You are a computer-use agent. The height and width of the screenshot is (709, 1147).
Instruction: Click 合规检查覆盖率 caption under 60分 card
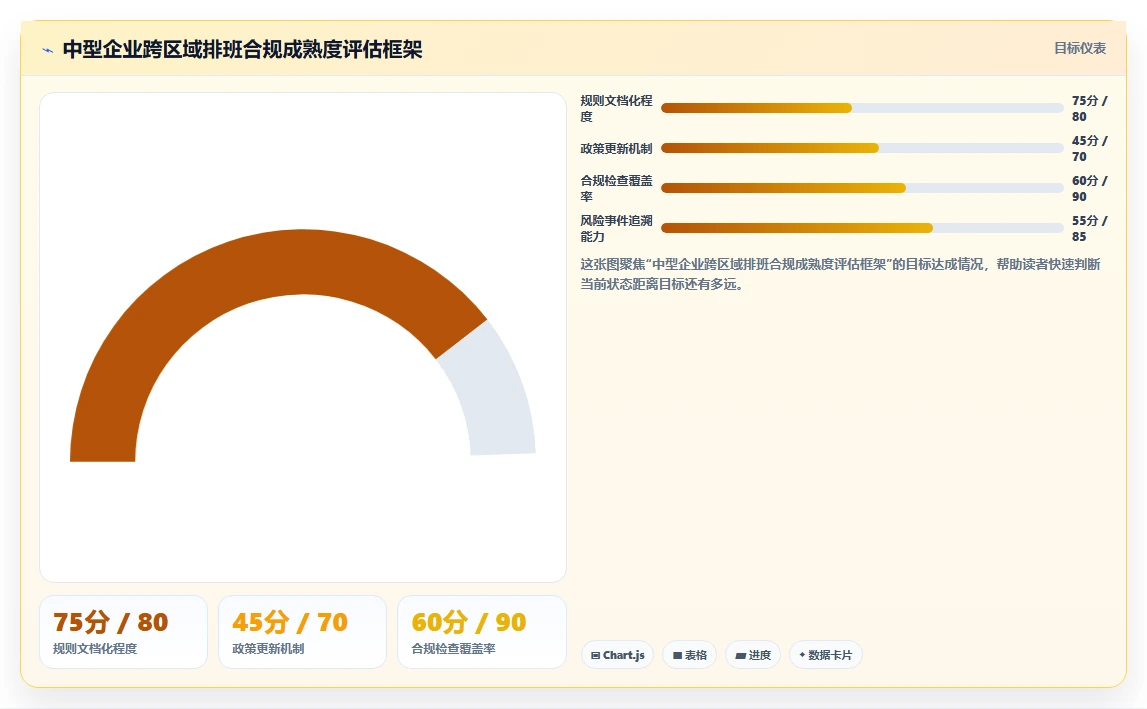(454, 649)
